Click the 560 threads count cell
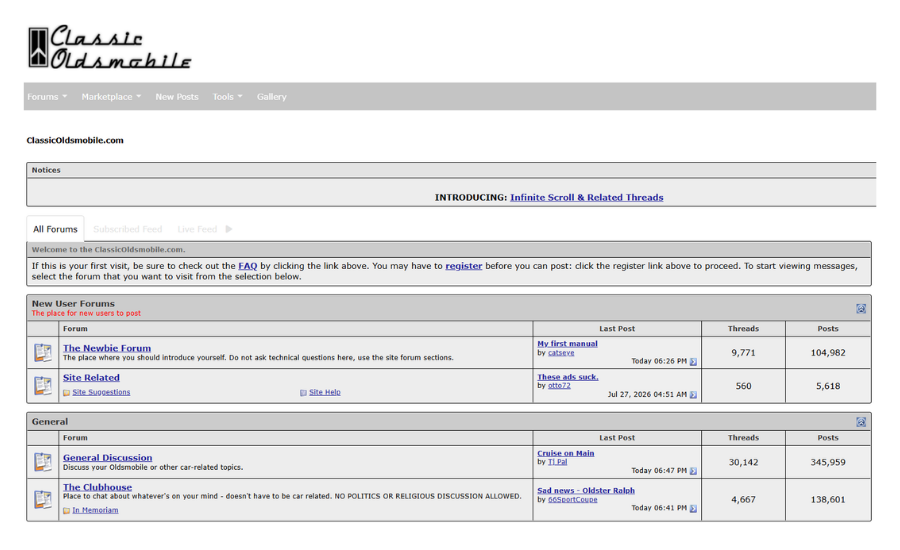This screenshot has height=550, width=900. [x=743, y=386]
